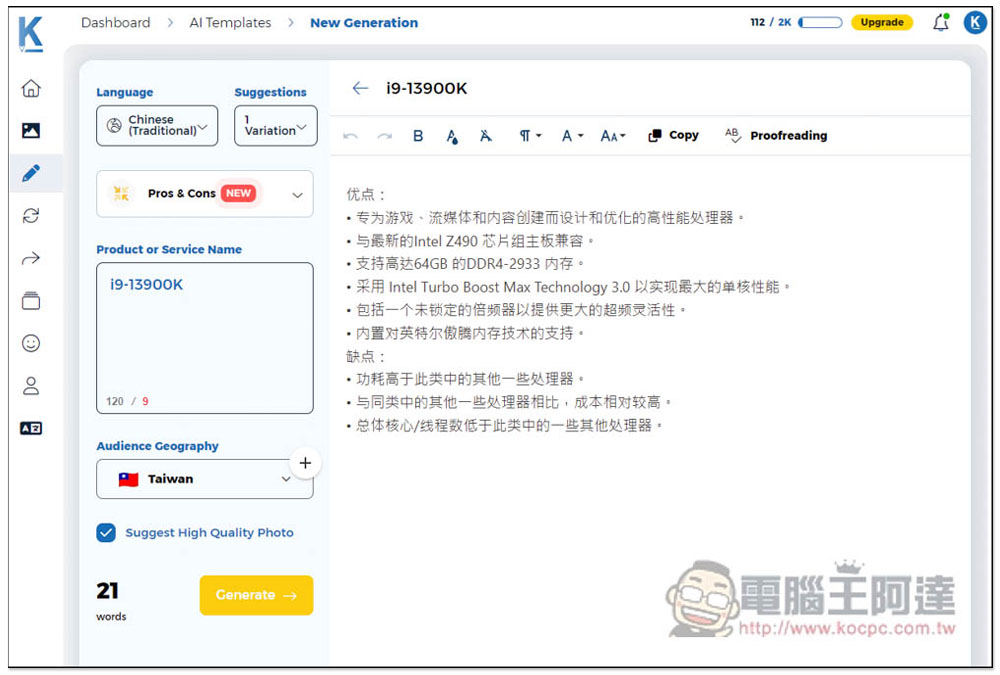The image size is (1000, 675).
Task: Click the undo arrow in editor toolbar
Action: (350, 136)
